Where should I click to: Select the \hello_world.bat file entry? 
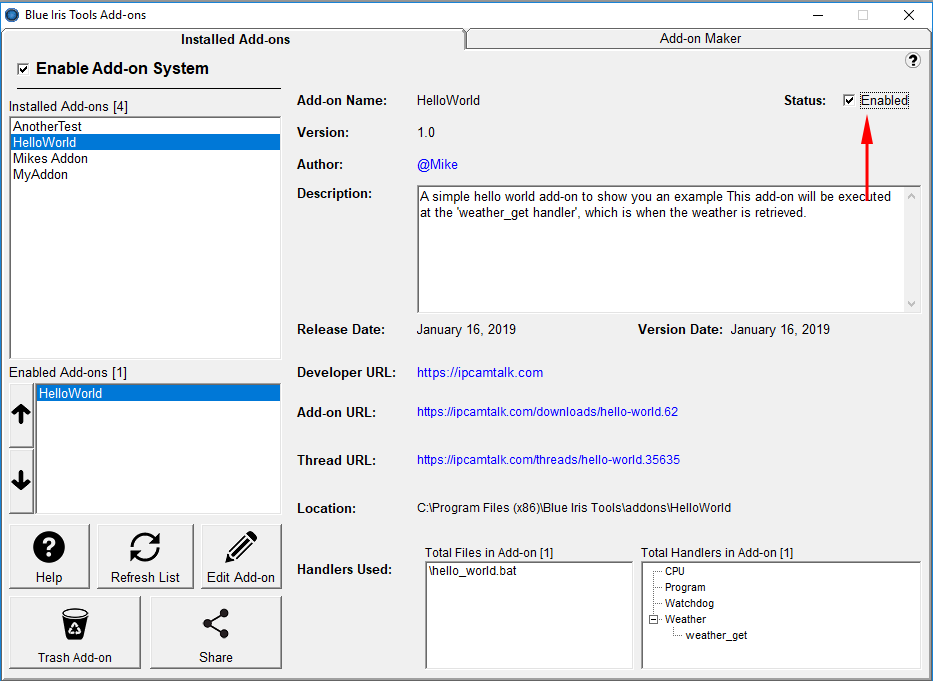(x=472, y=571)
